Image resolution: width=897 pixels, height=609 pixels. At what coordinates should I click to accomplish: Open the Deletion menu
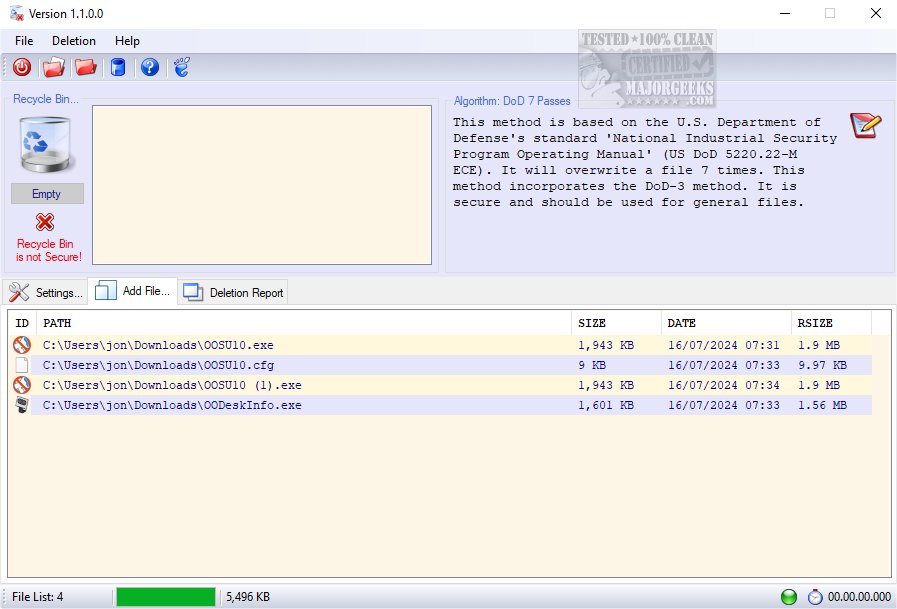(74, 41)
